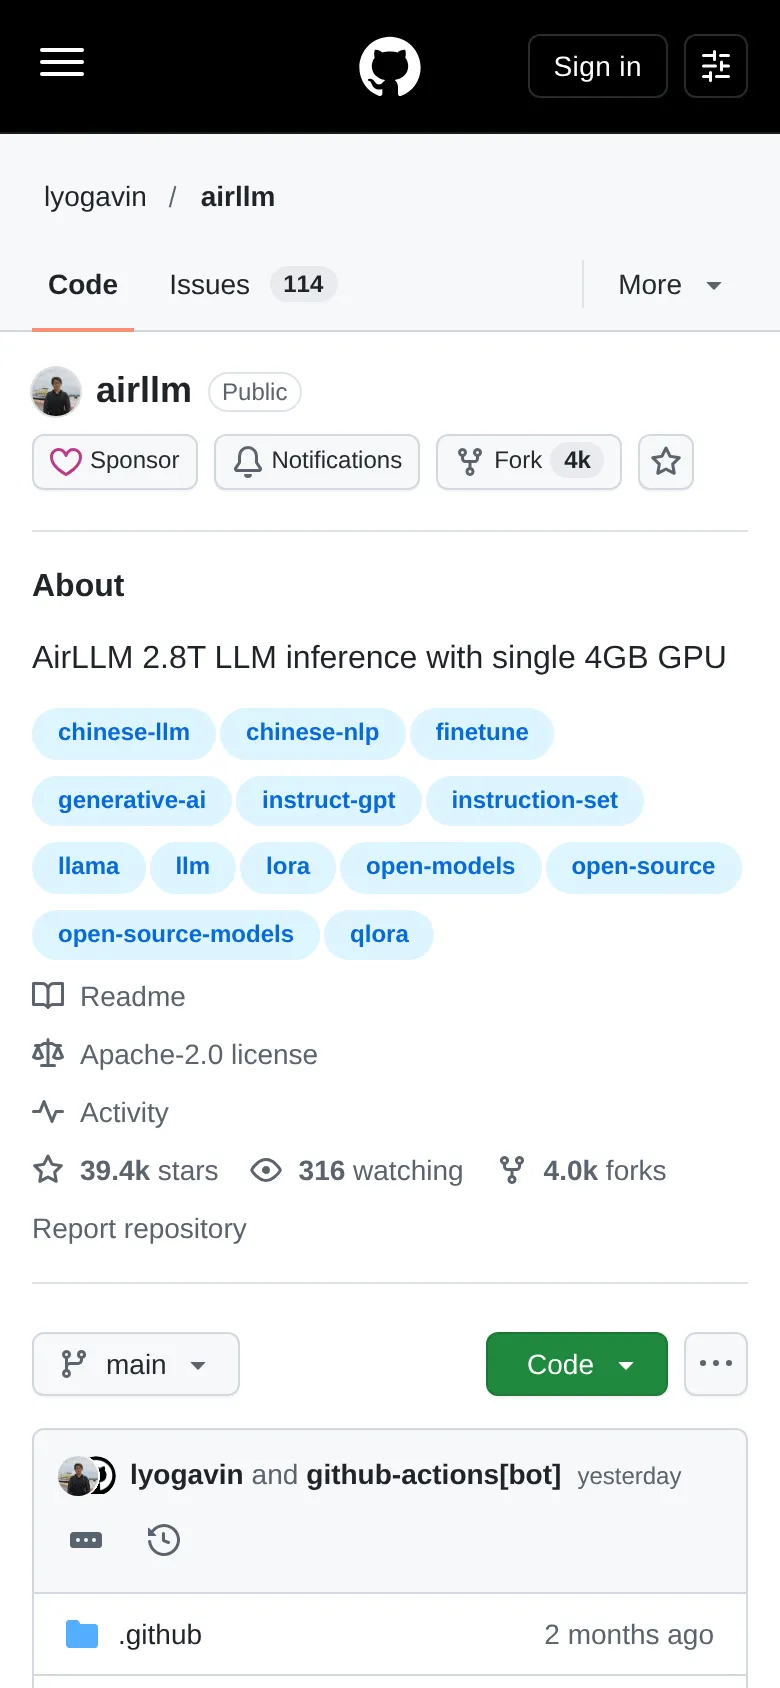This screenshot has height=1688, width=780.
Task: Click the Sponsor button
Action: click(115, 461)
